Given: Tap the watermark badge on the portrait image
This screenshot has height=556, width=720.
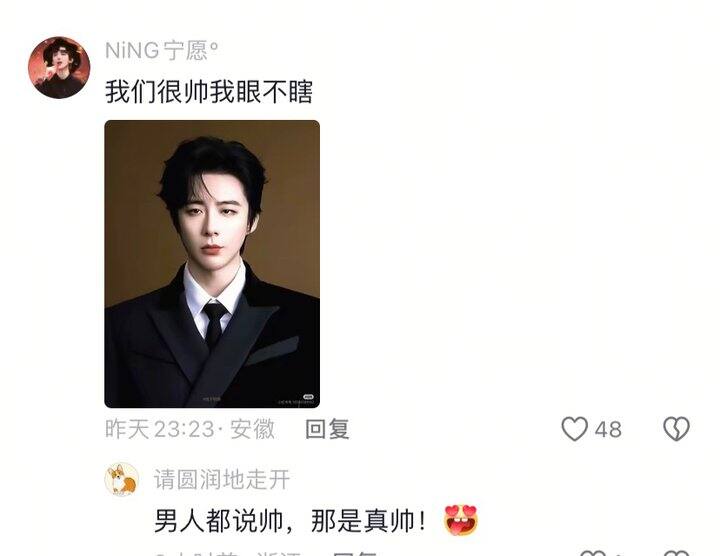Looking at the screenshot, I should click(309, 396).
